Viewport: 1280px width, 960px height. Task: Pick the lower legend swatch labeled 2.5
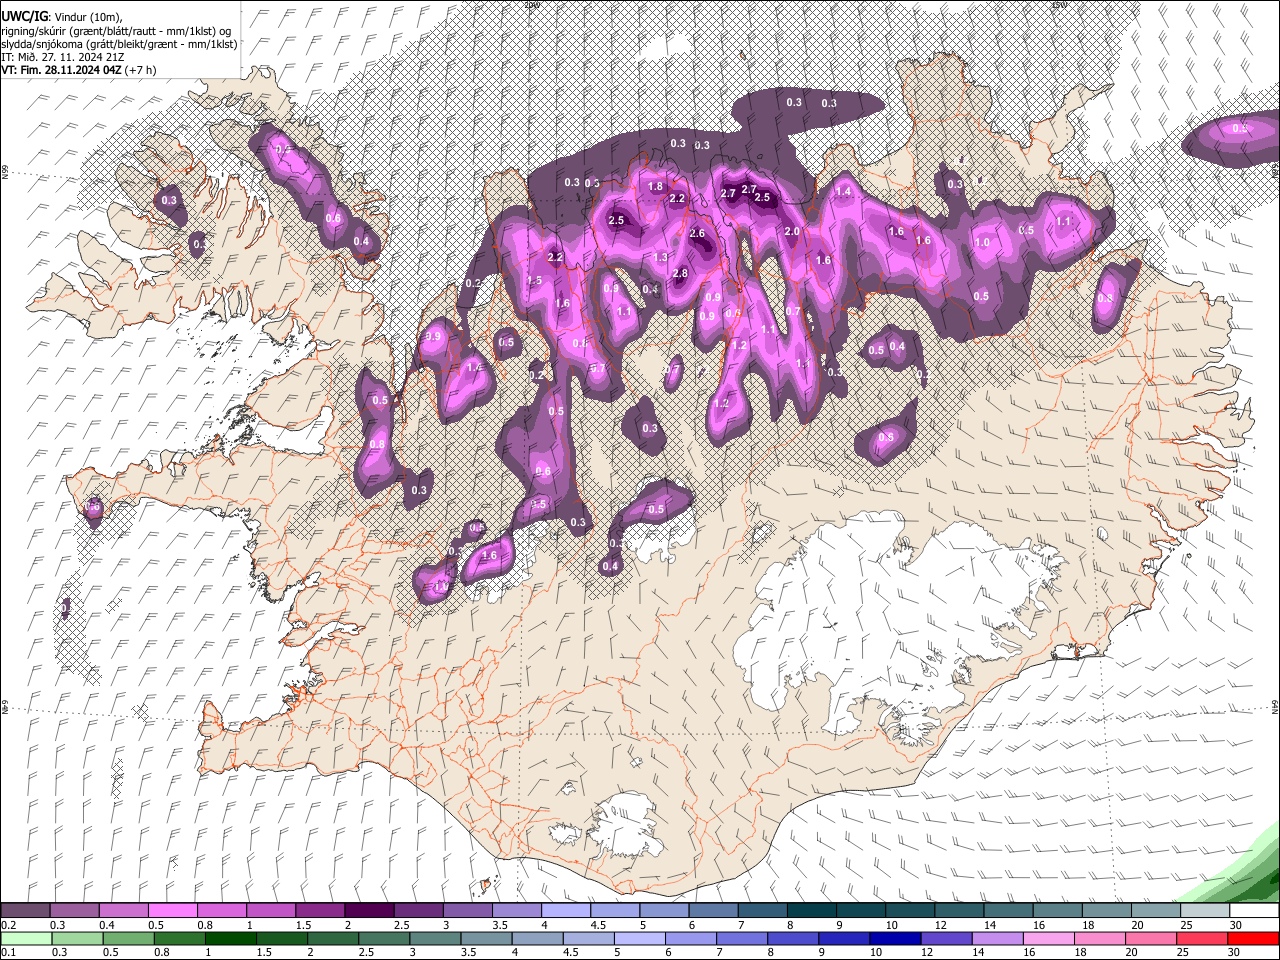(383, 938)
